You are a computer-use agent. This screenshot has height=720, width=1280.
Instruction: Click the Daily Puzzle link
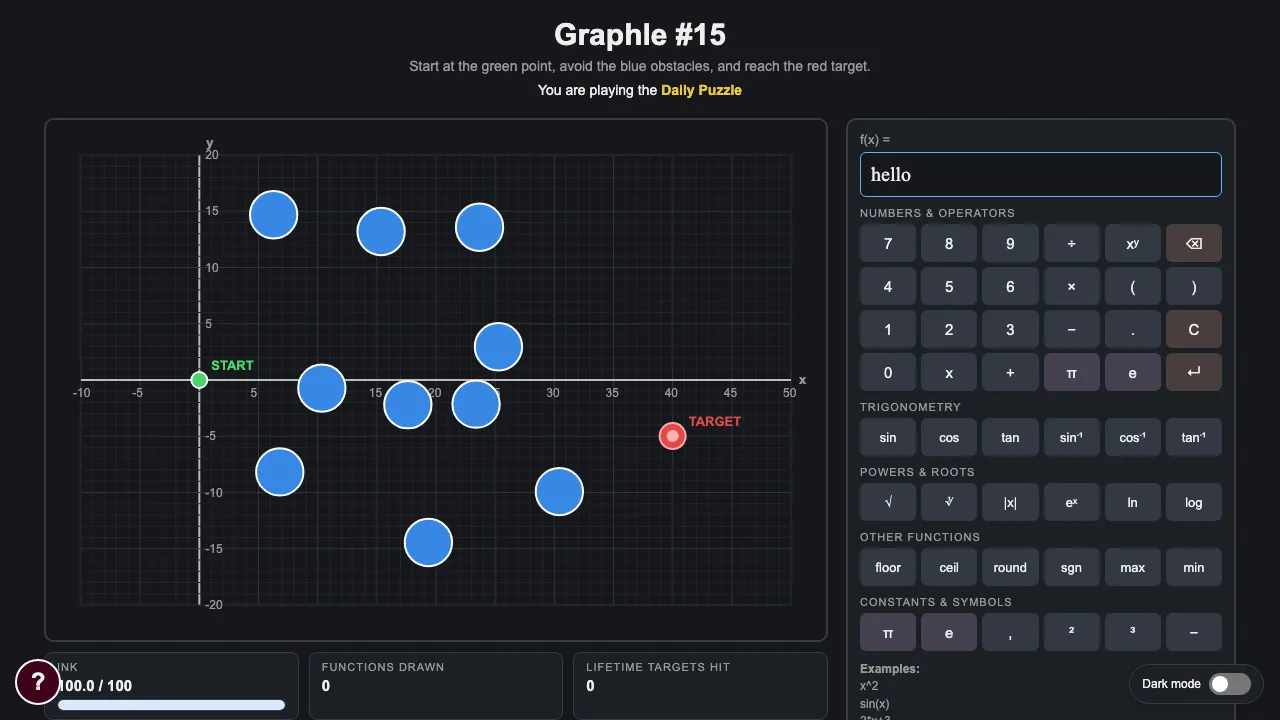click(701, 90)
